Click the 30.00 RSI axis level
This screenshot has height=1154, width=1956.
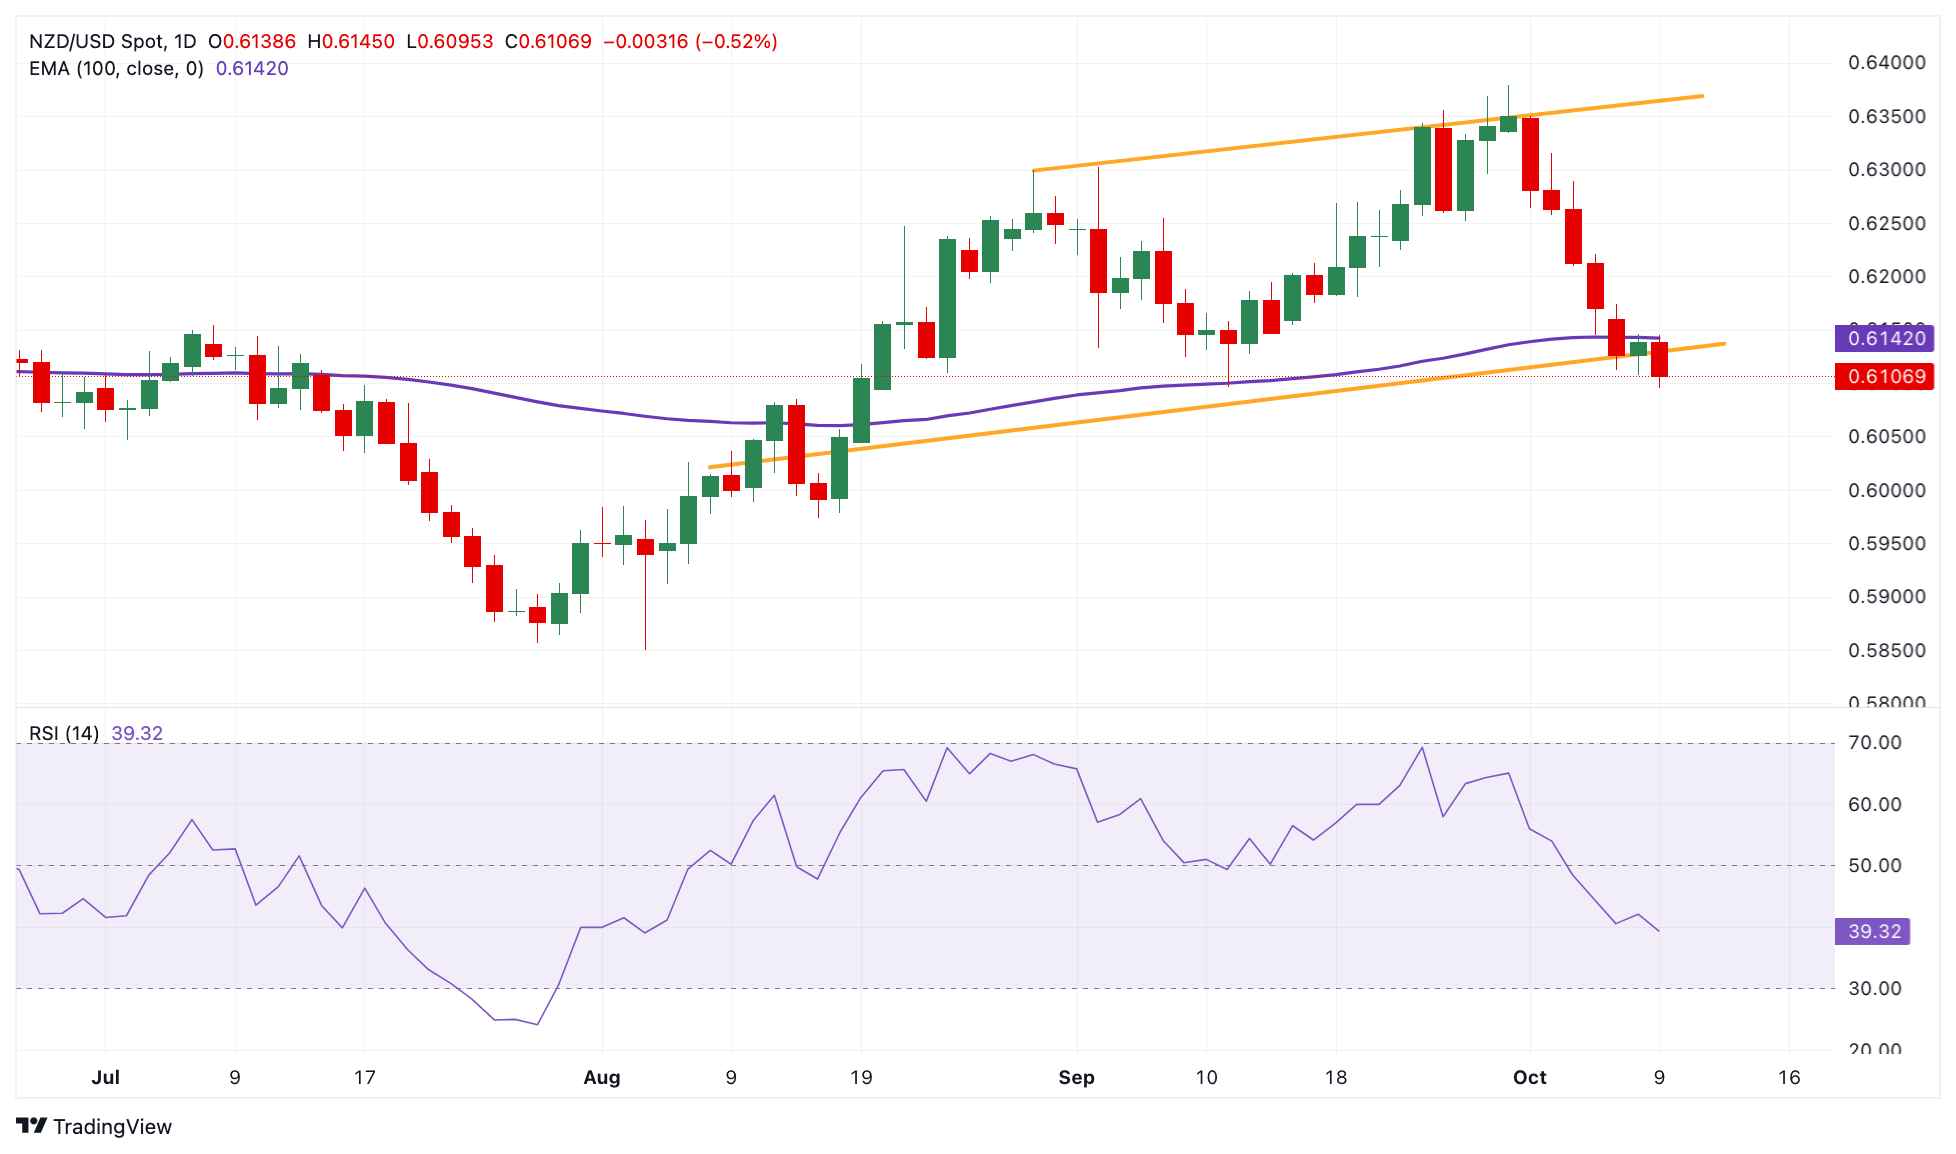coord(1875,988)
